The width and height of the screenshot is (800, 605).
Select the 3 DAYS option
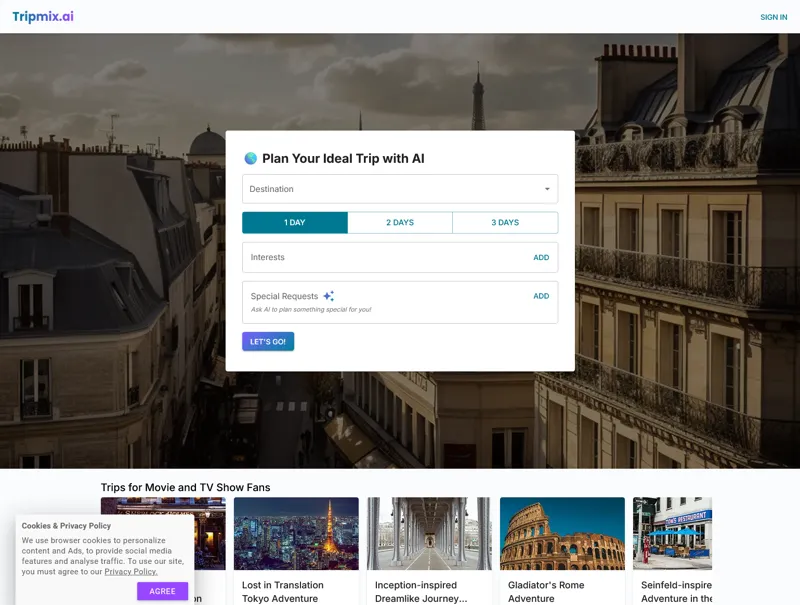point(505,223)
